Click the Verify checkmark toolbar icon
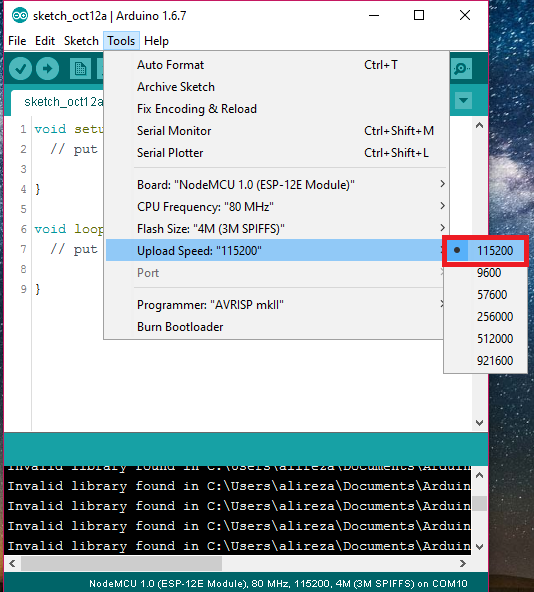Image resolution: width=534 pixels, height=592 pixels. click(x=20, y=69)
